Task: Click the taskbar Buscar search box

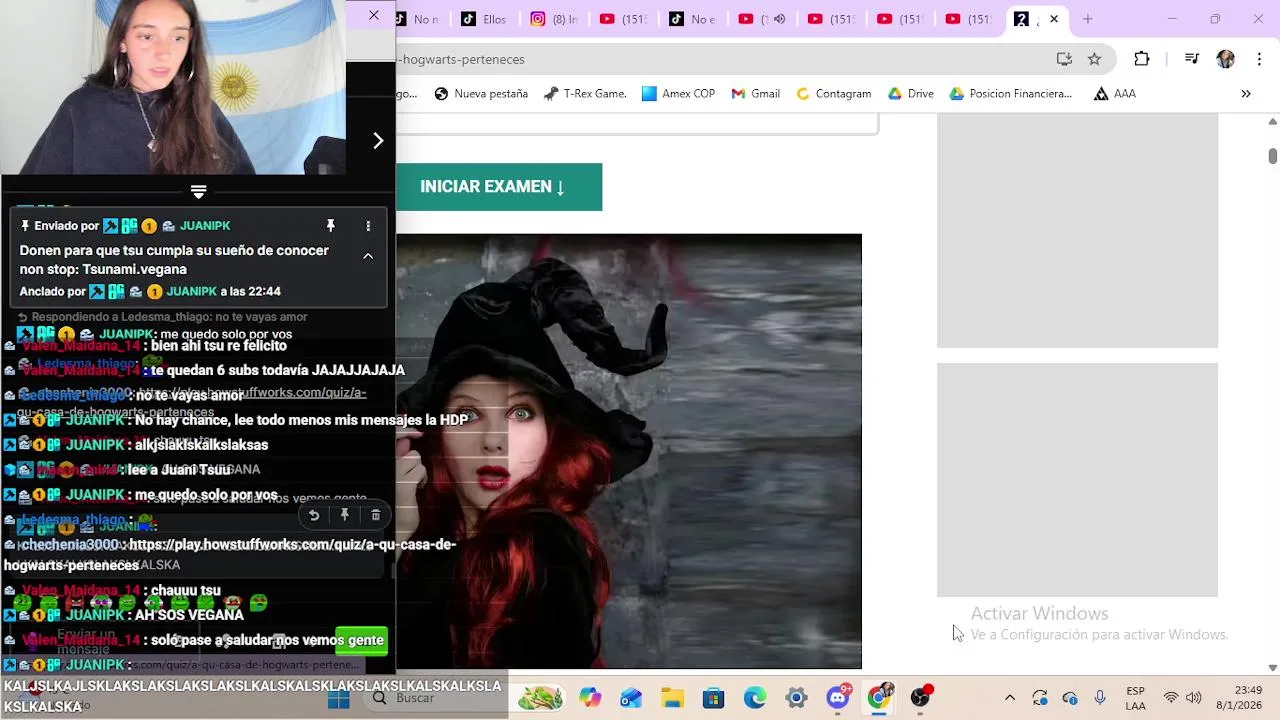Action: 435,698
